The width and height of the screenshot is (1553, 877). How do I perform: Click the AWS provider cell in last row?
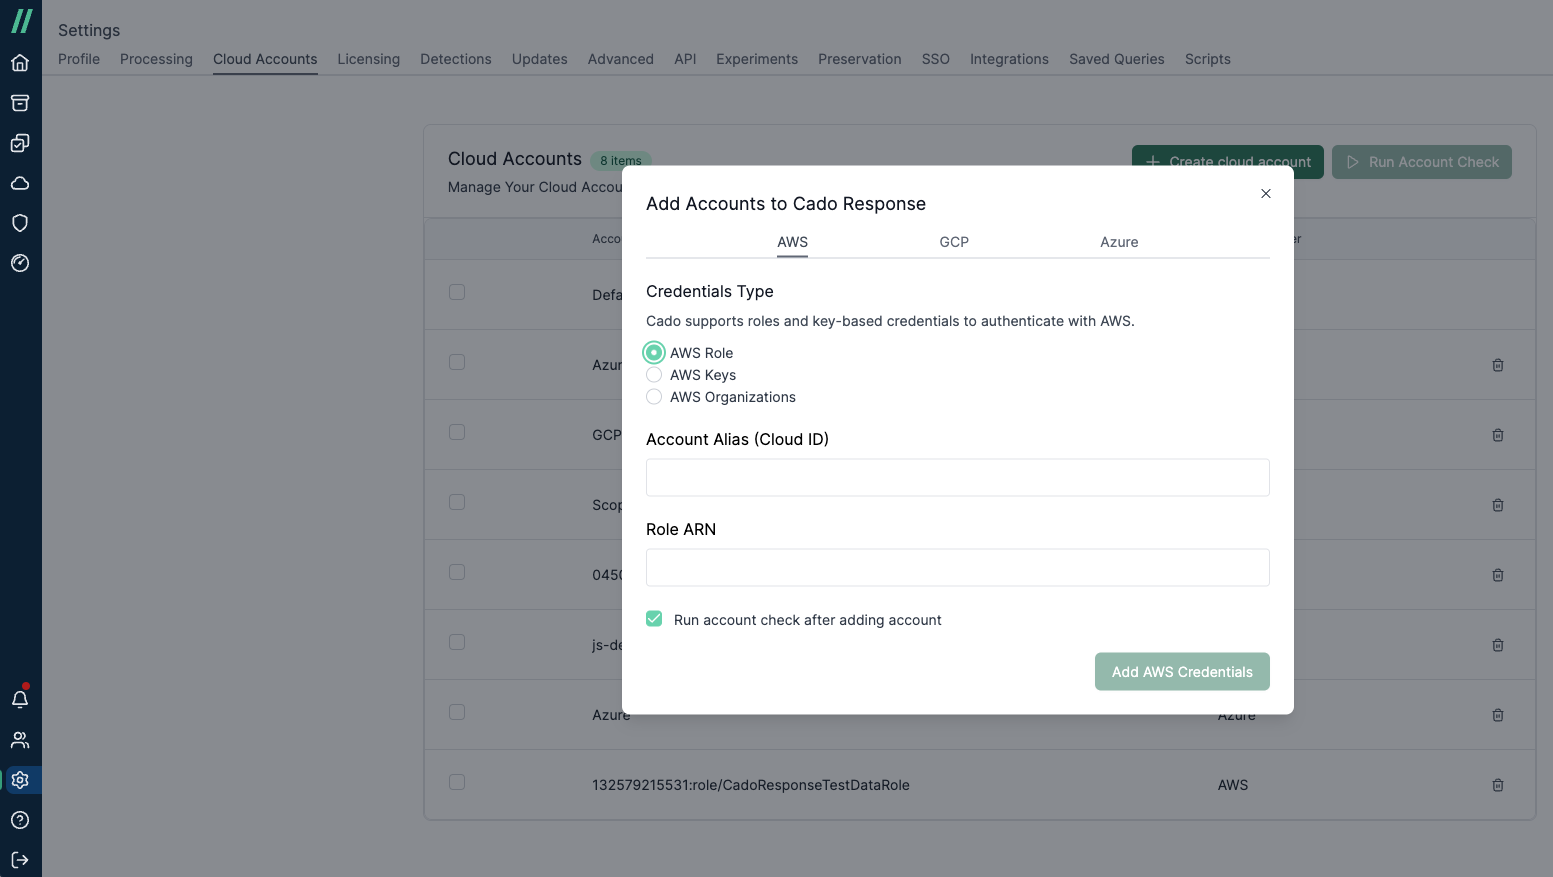(x=1233, y=785)
